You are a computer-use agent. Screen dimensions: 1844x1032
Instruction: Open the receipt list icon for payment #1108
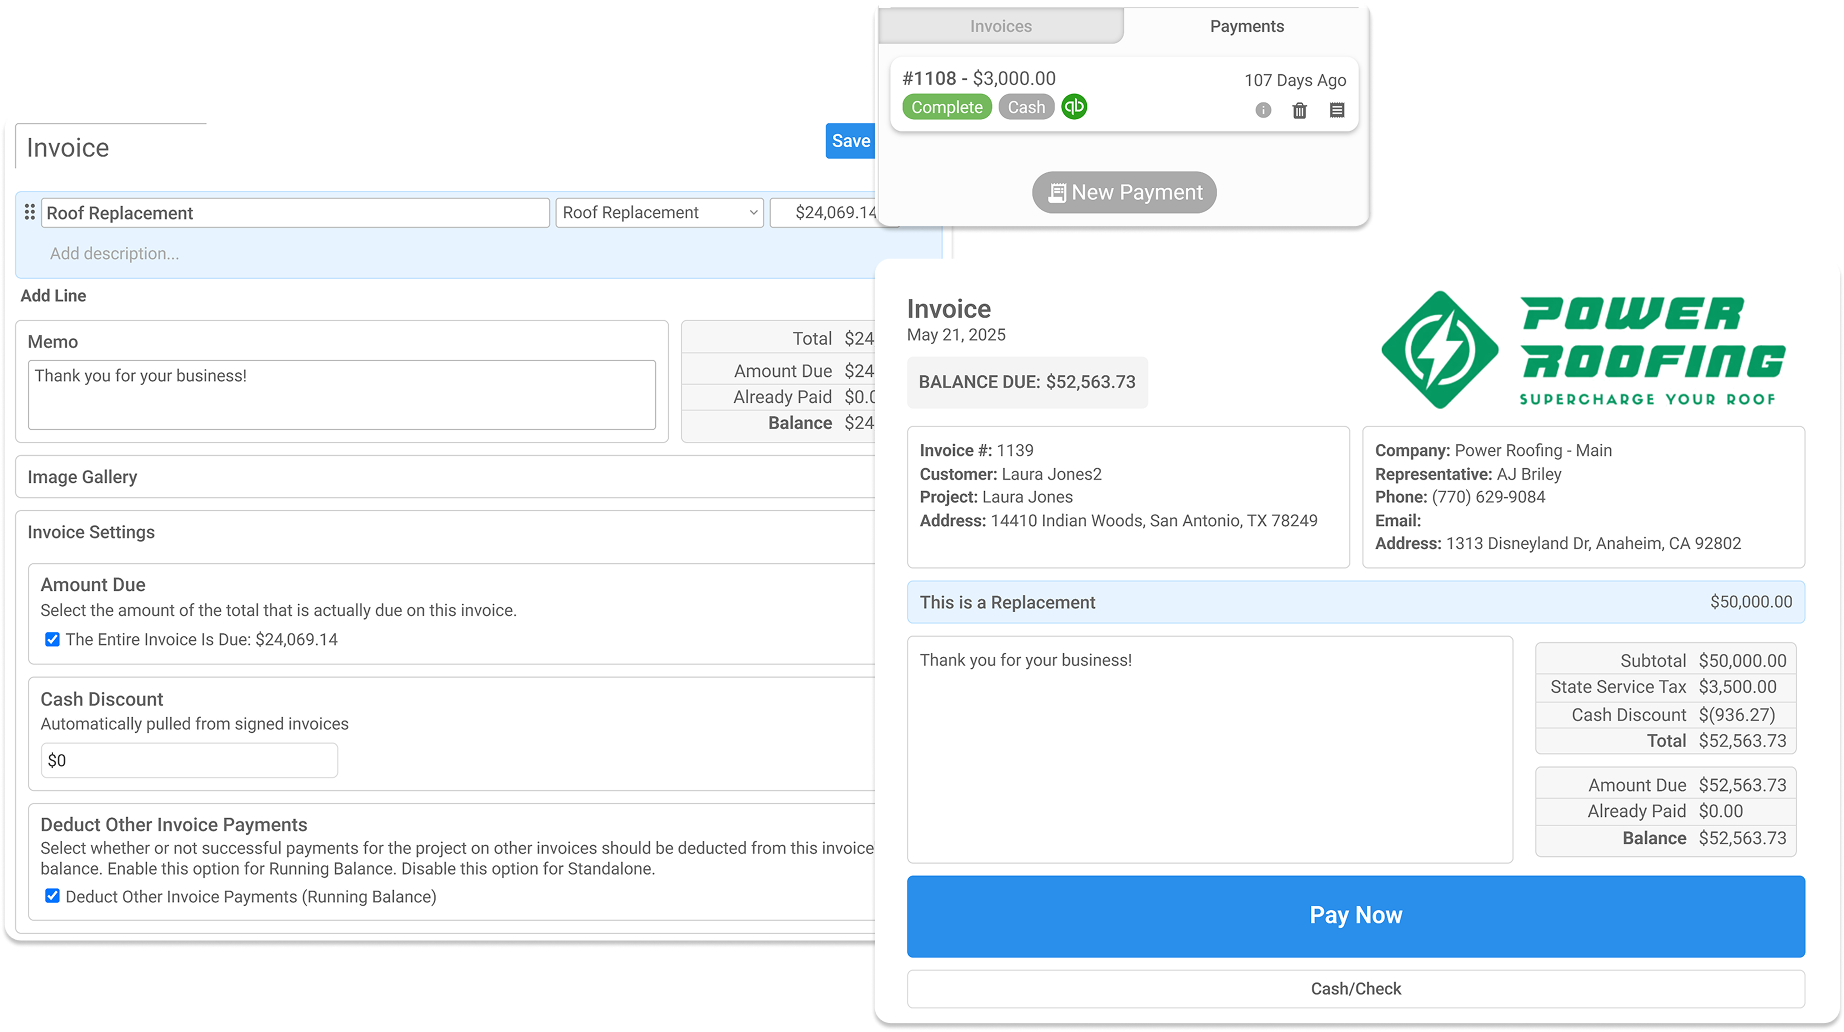pos(1337,110)
